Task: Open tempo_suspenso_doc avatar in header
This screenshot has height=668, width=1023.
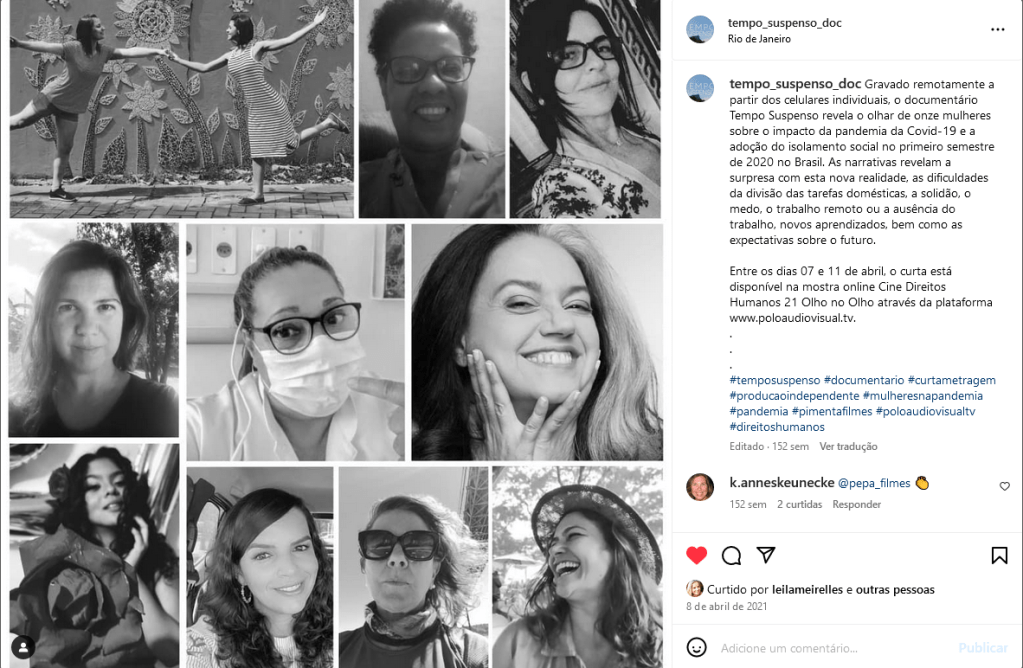Action: tap(700, 30)
